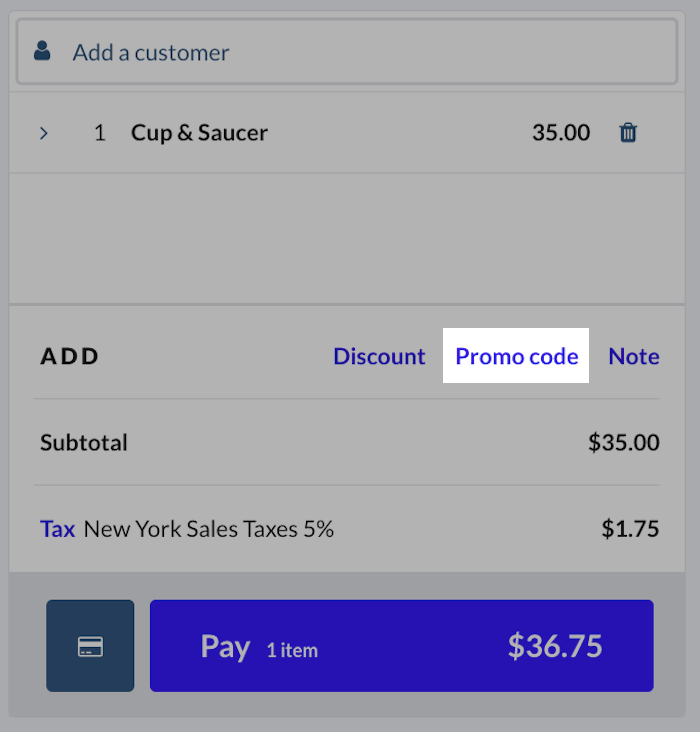Click the New York Sales Taxes 5% text
This screenshot has height=732, width=700.
click(x=208, y=529)
